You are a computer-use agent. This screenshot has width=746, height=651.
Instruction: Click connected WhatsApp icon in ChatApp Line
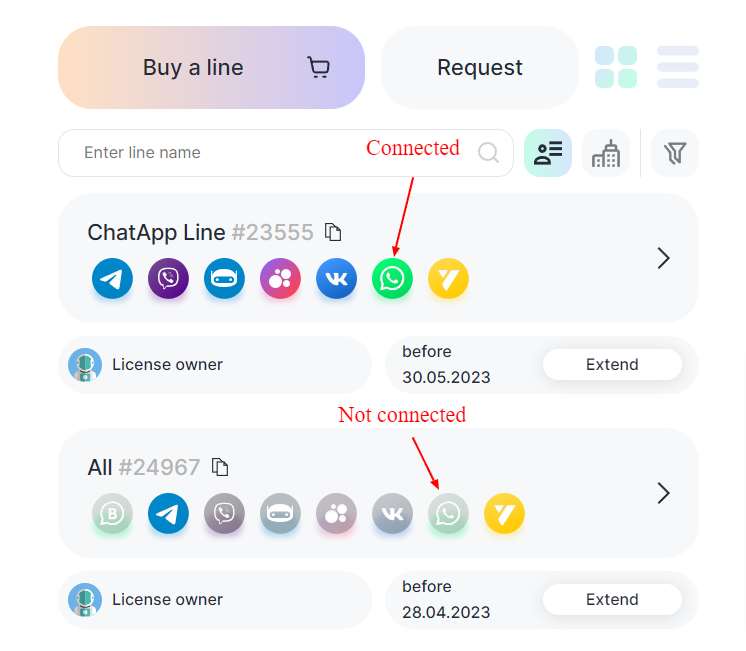tap(392, 279)
